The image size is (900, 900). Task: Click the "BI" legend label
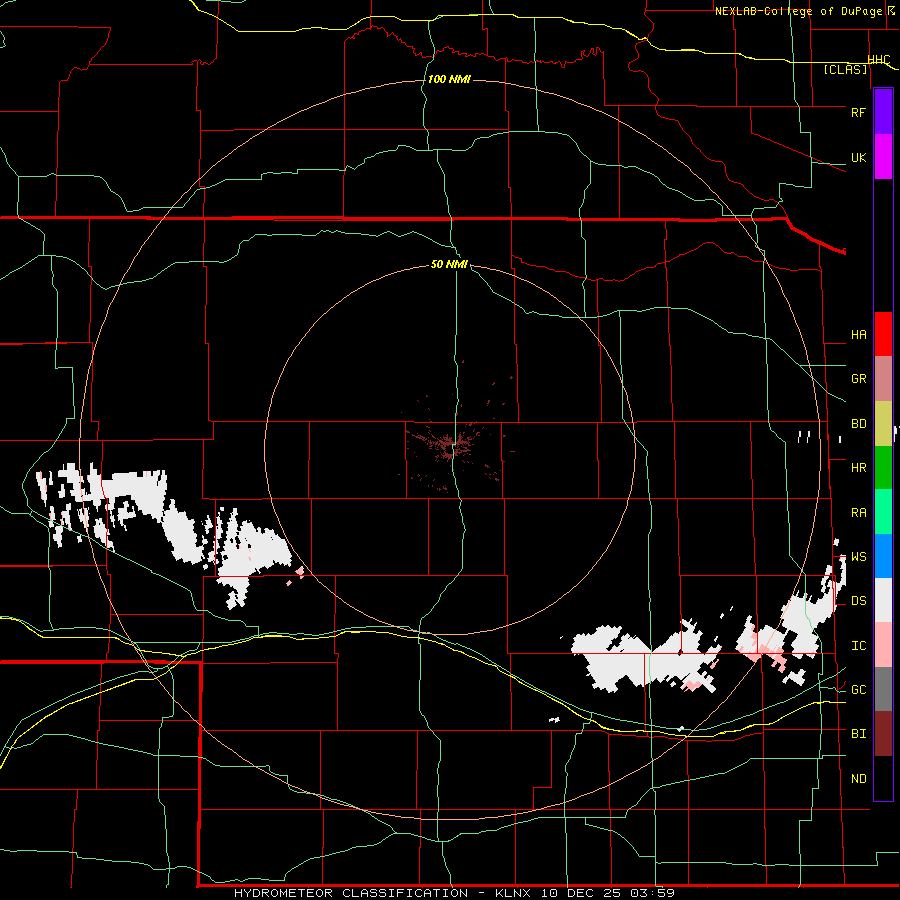[859, 734]
